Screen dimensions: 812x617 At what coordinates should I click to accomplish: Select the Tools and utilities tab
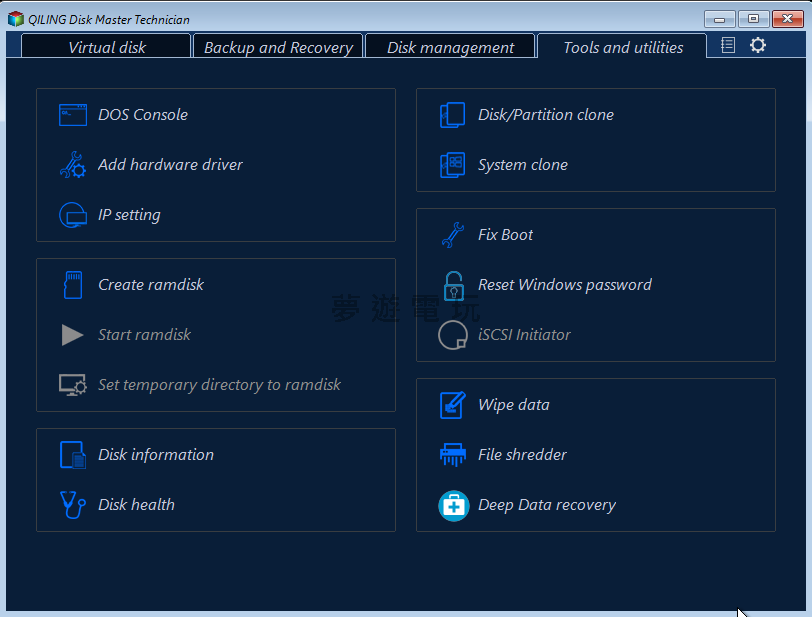622,47
